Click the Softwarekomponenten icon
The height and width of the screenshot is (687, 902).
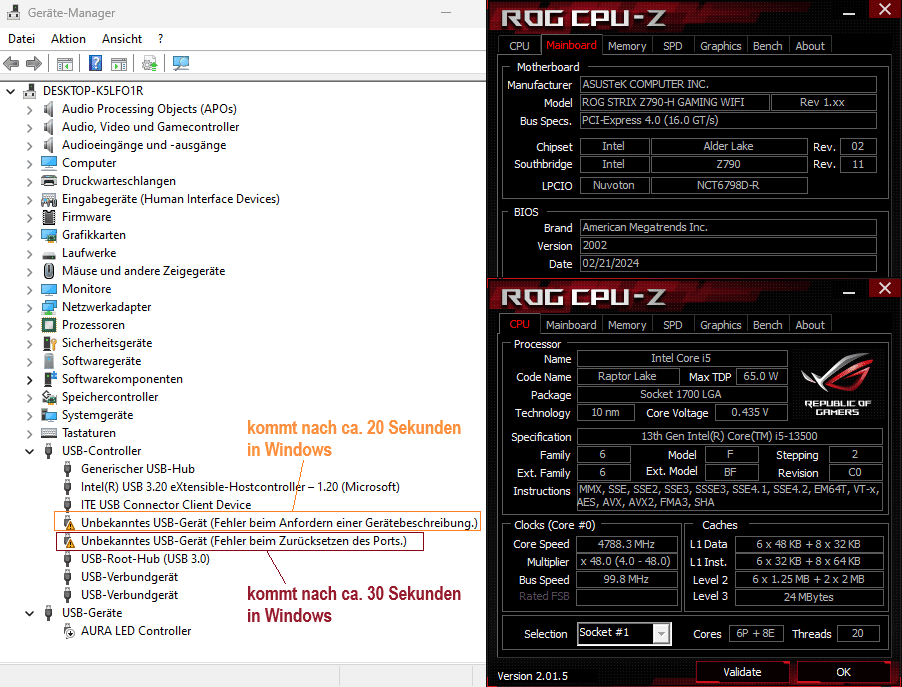[x=49, y=379]
